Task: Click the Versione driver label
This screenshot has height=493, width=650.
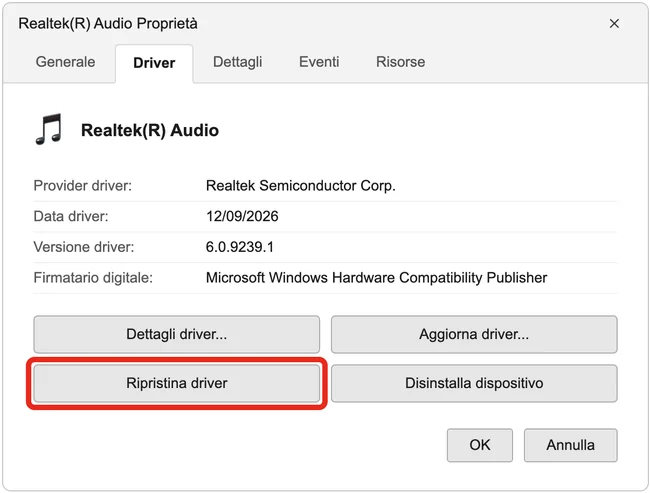Action: pyautogui.click(x=84, y=247)
